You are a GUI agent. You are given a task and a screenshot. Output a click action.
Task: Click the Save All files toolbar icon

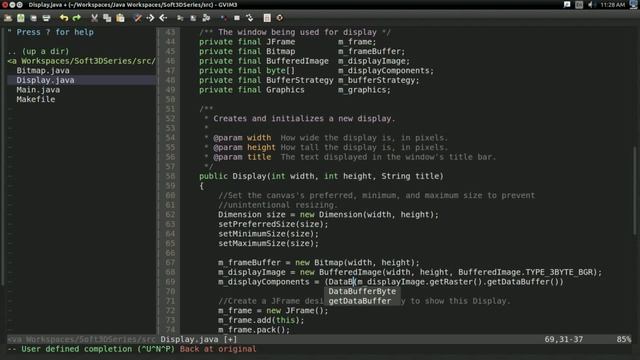tap(33, 18)
